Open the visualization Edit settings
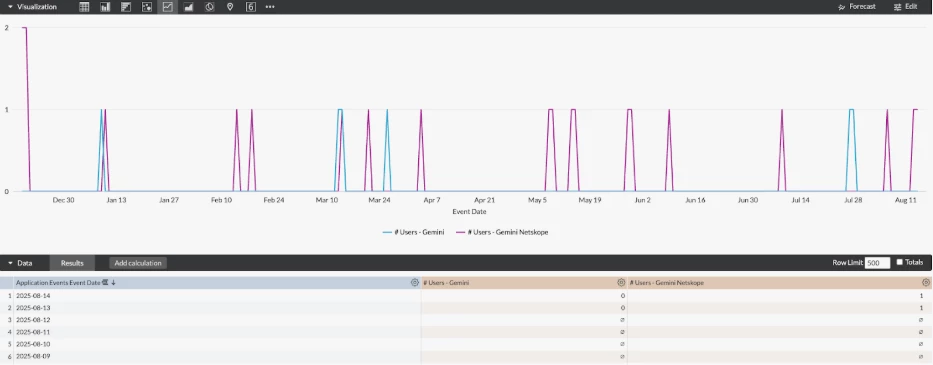 tap(906, 7)
